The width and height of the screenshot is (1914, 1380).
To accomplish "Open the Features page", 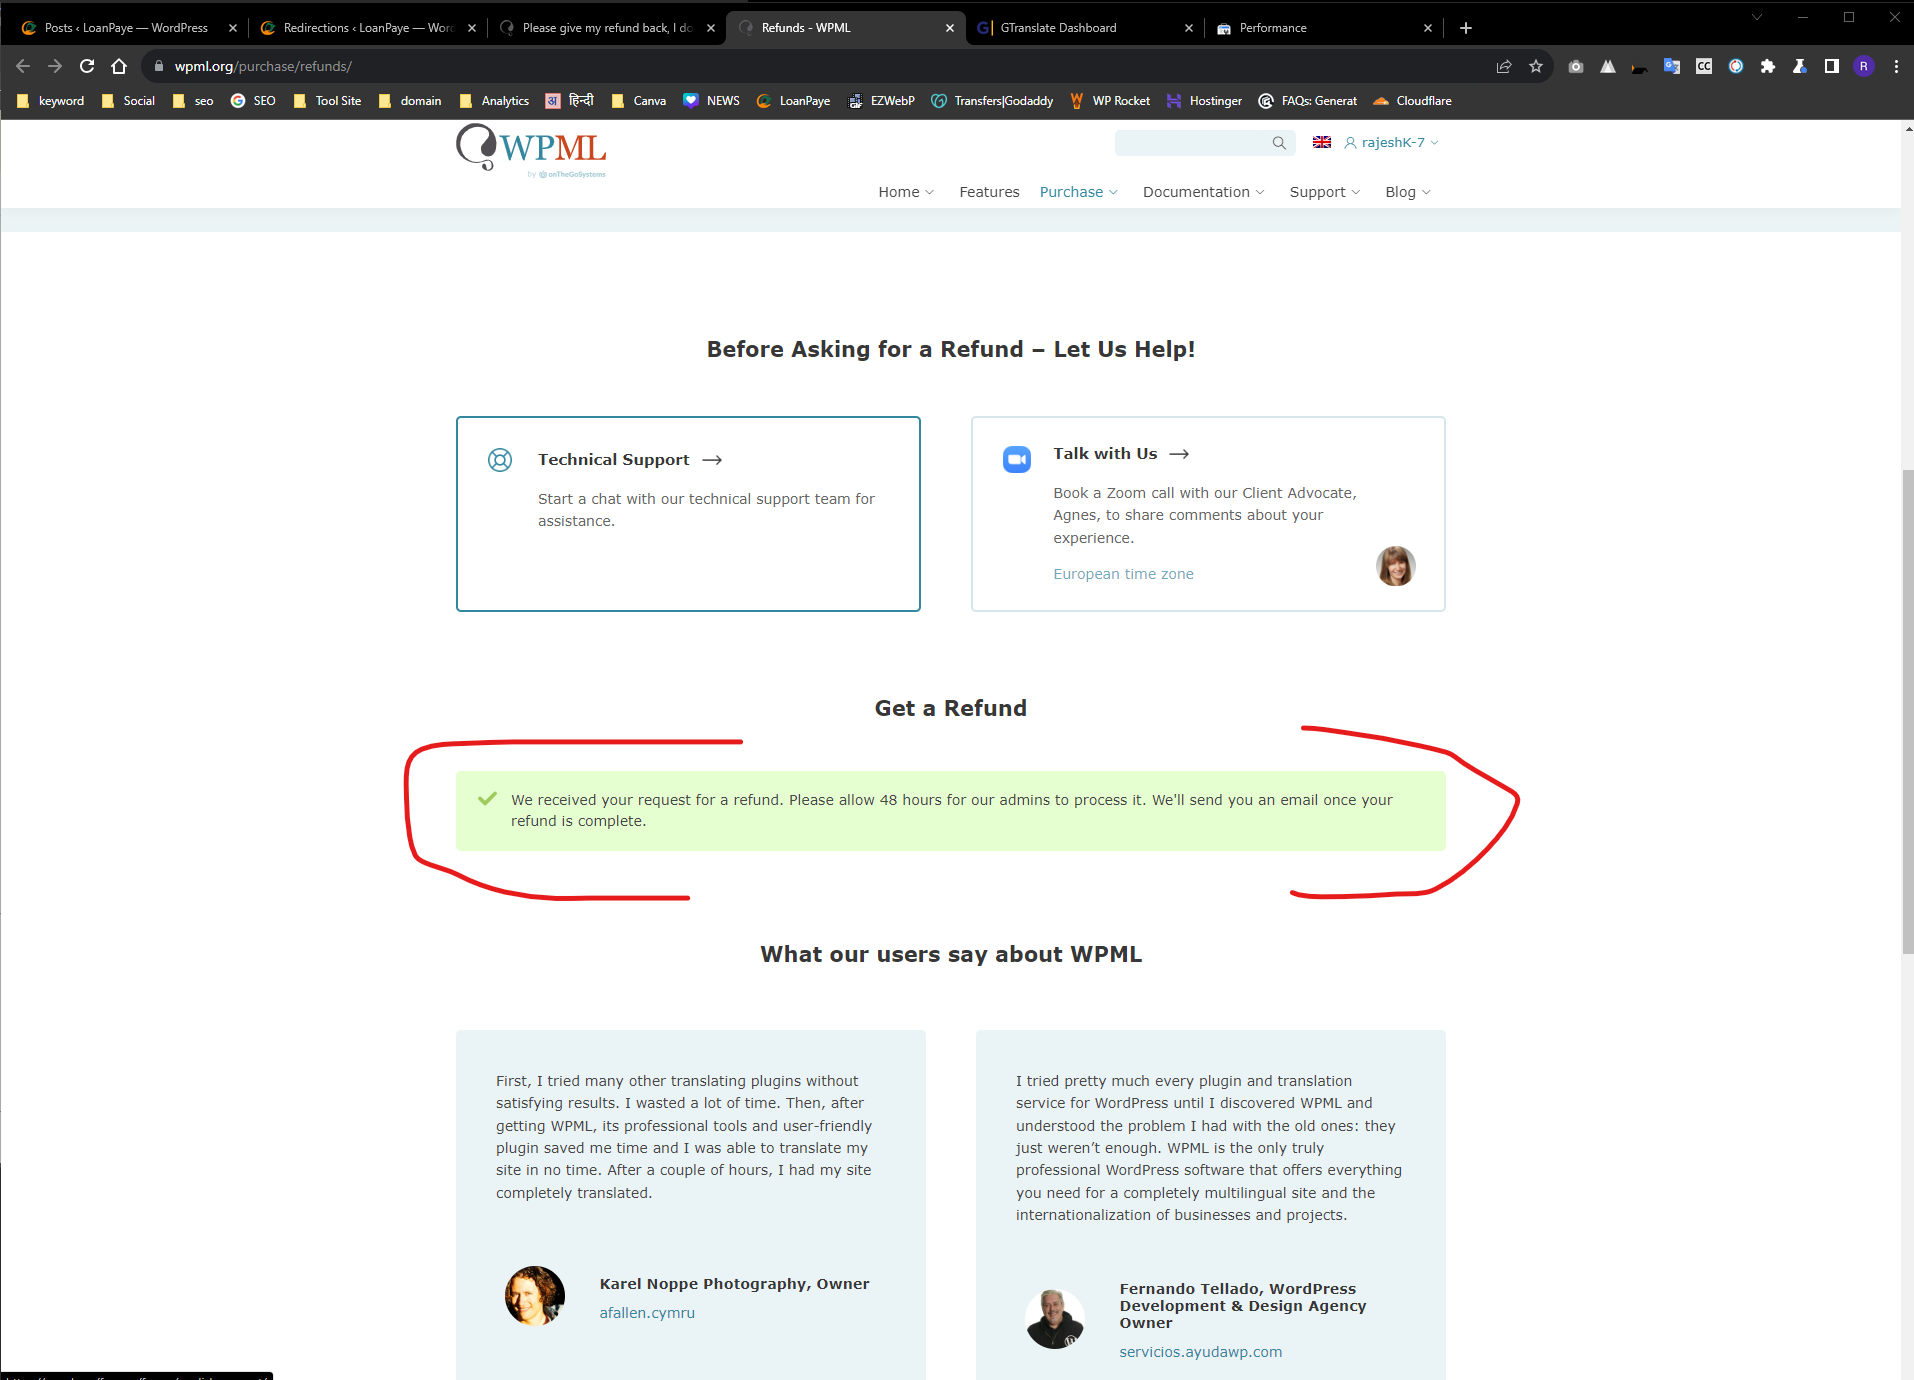I will click(989, 192).
